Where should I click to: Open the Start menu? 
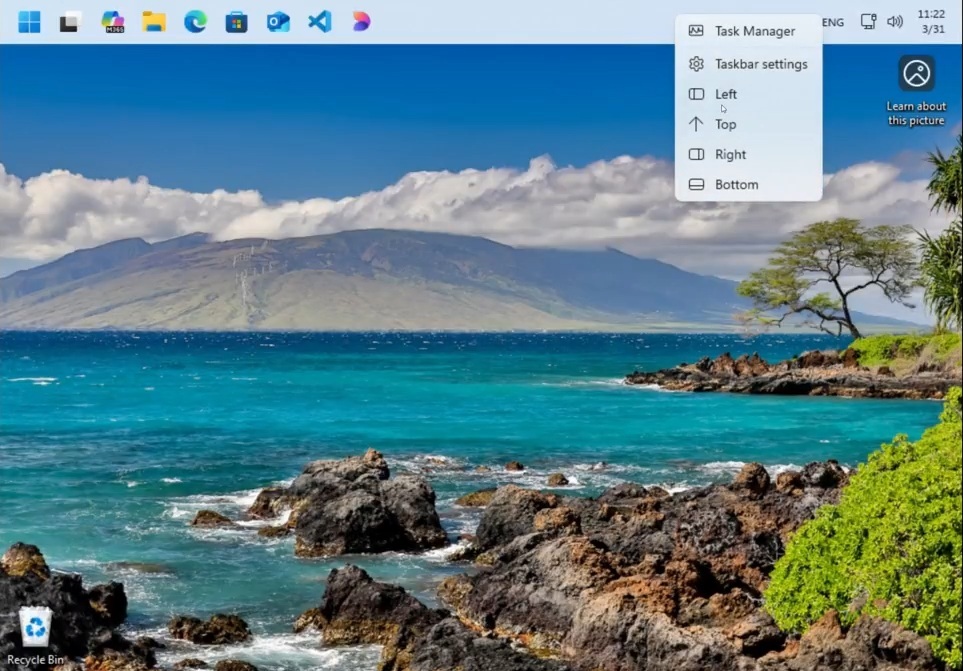pos(28,21)
